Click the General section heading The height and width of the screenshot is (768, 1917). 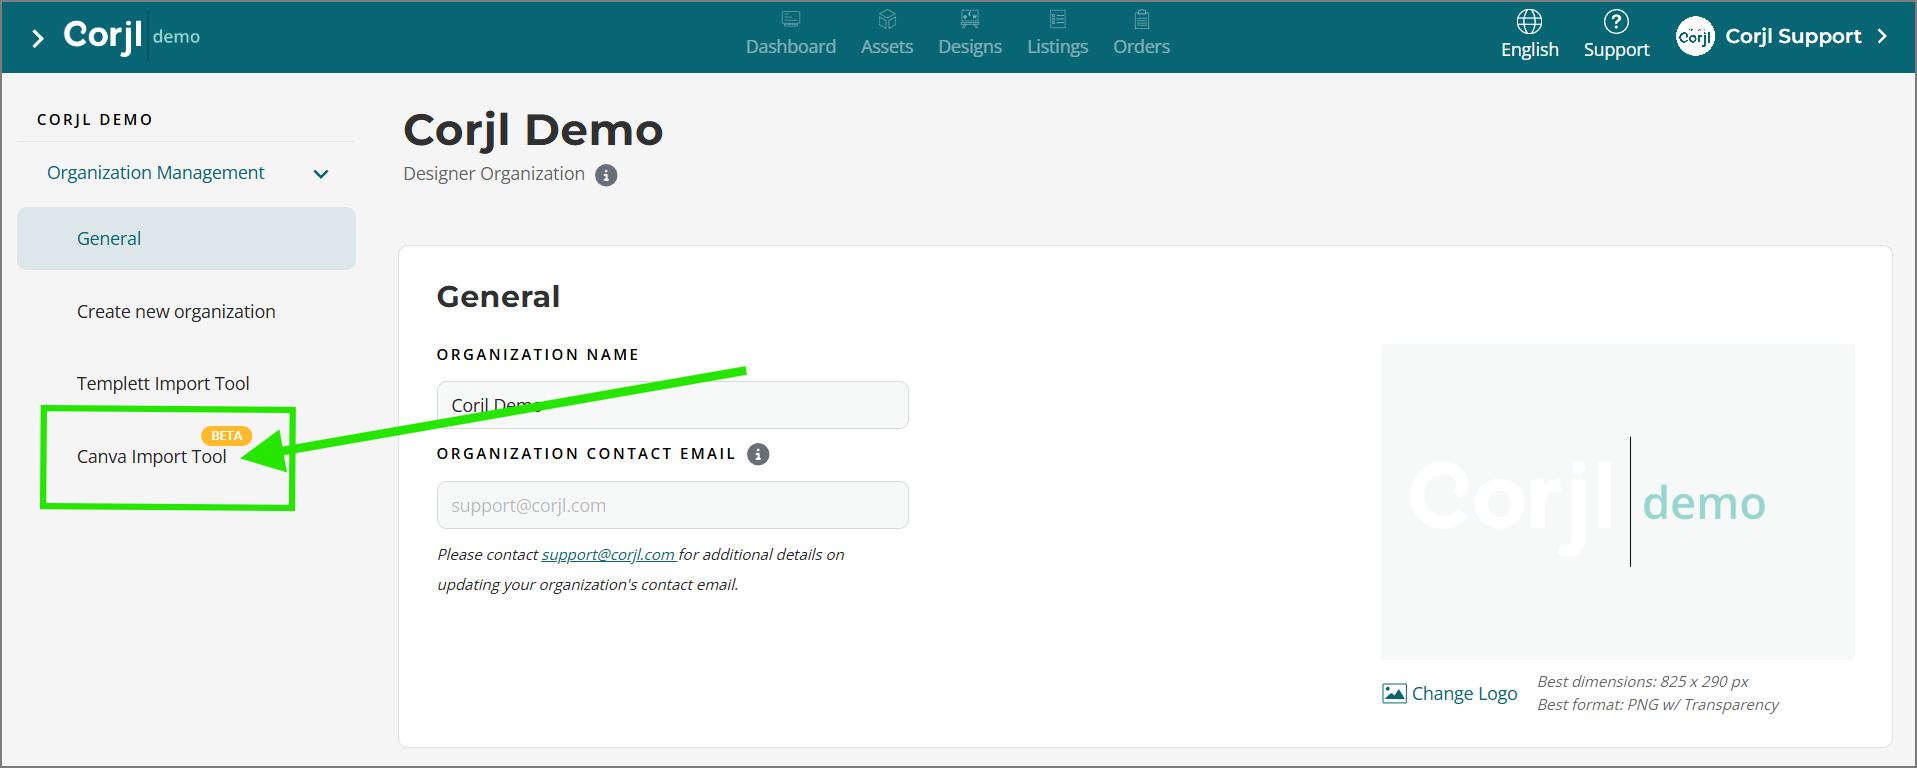click(x=498, y=296)
